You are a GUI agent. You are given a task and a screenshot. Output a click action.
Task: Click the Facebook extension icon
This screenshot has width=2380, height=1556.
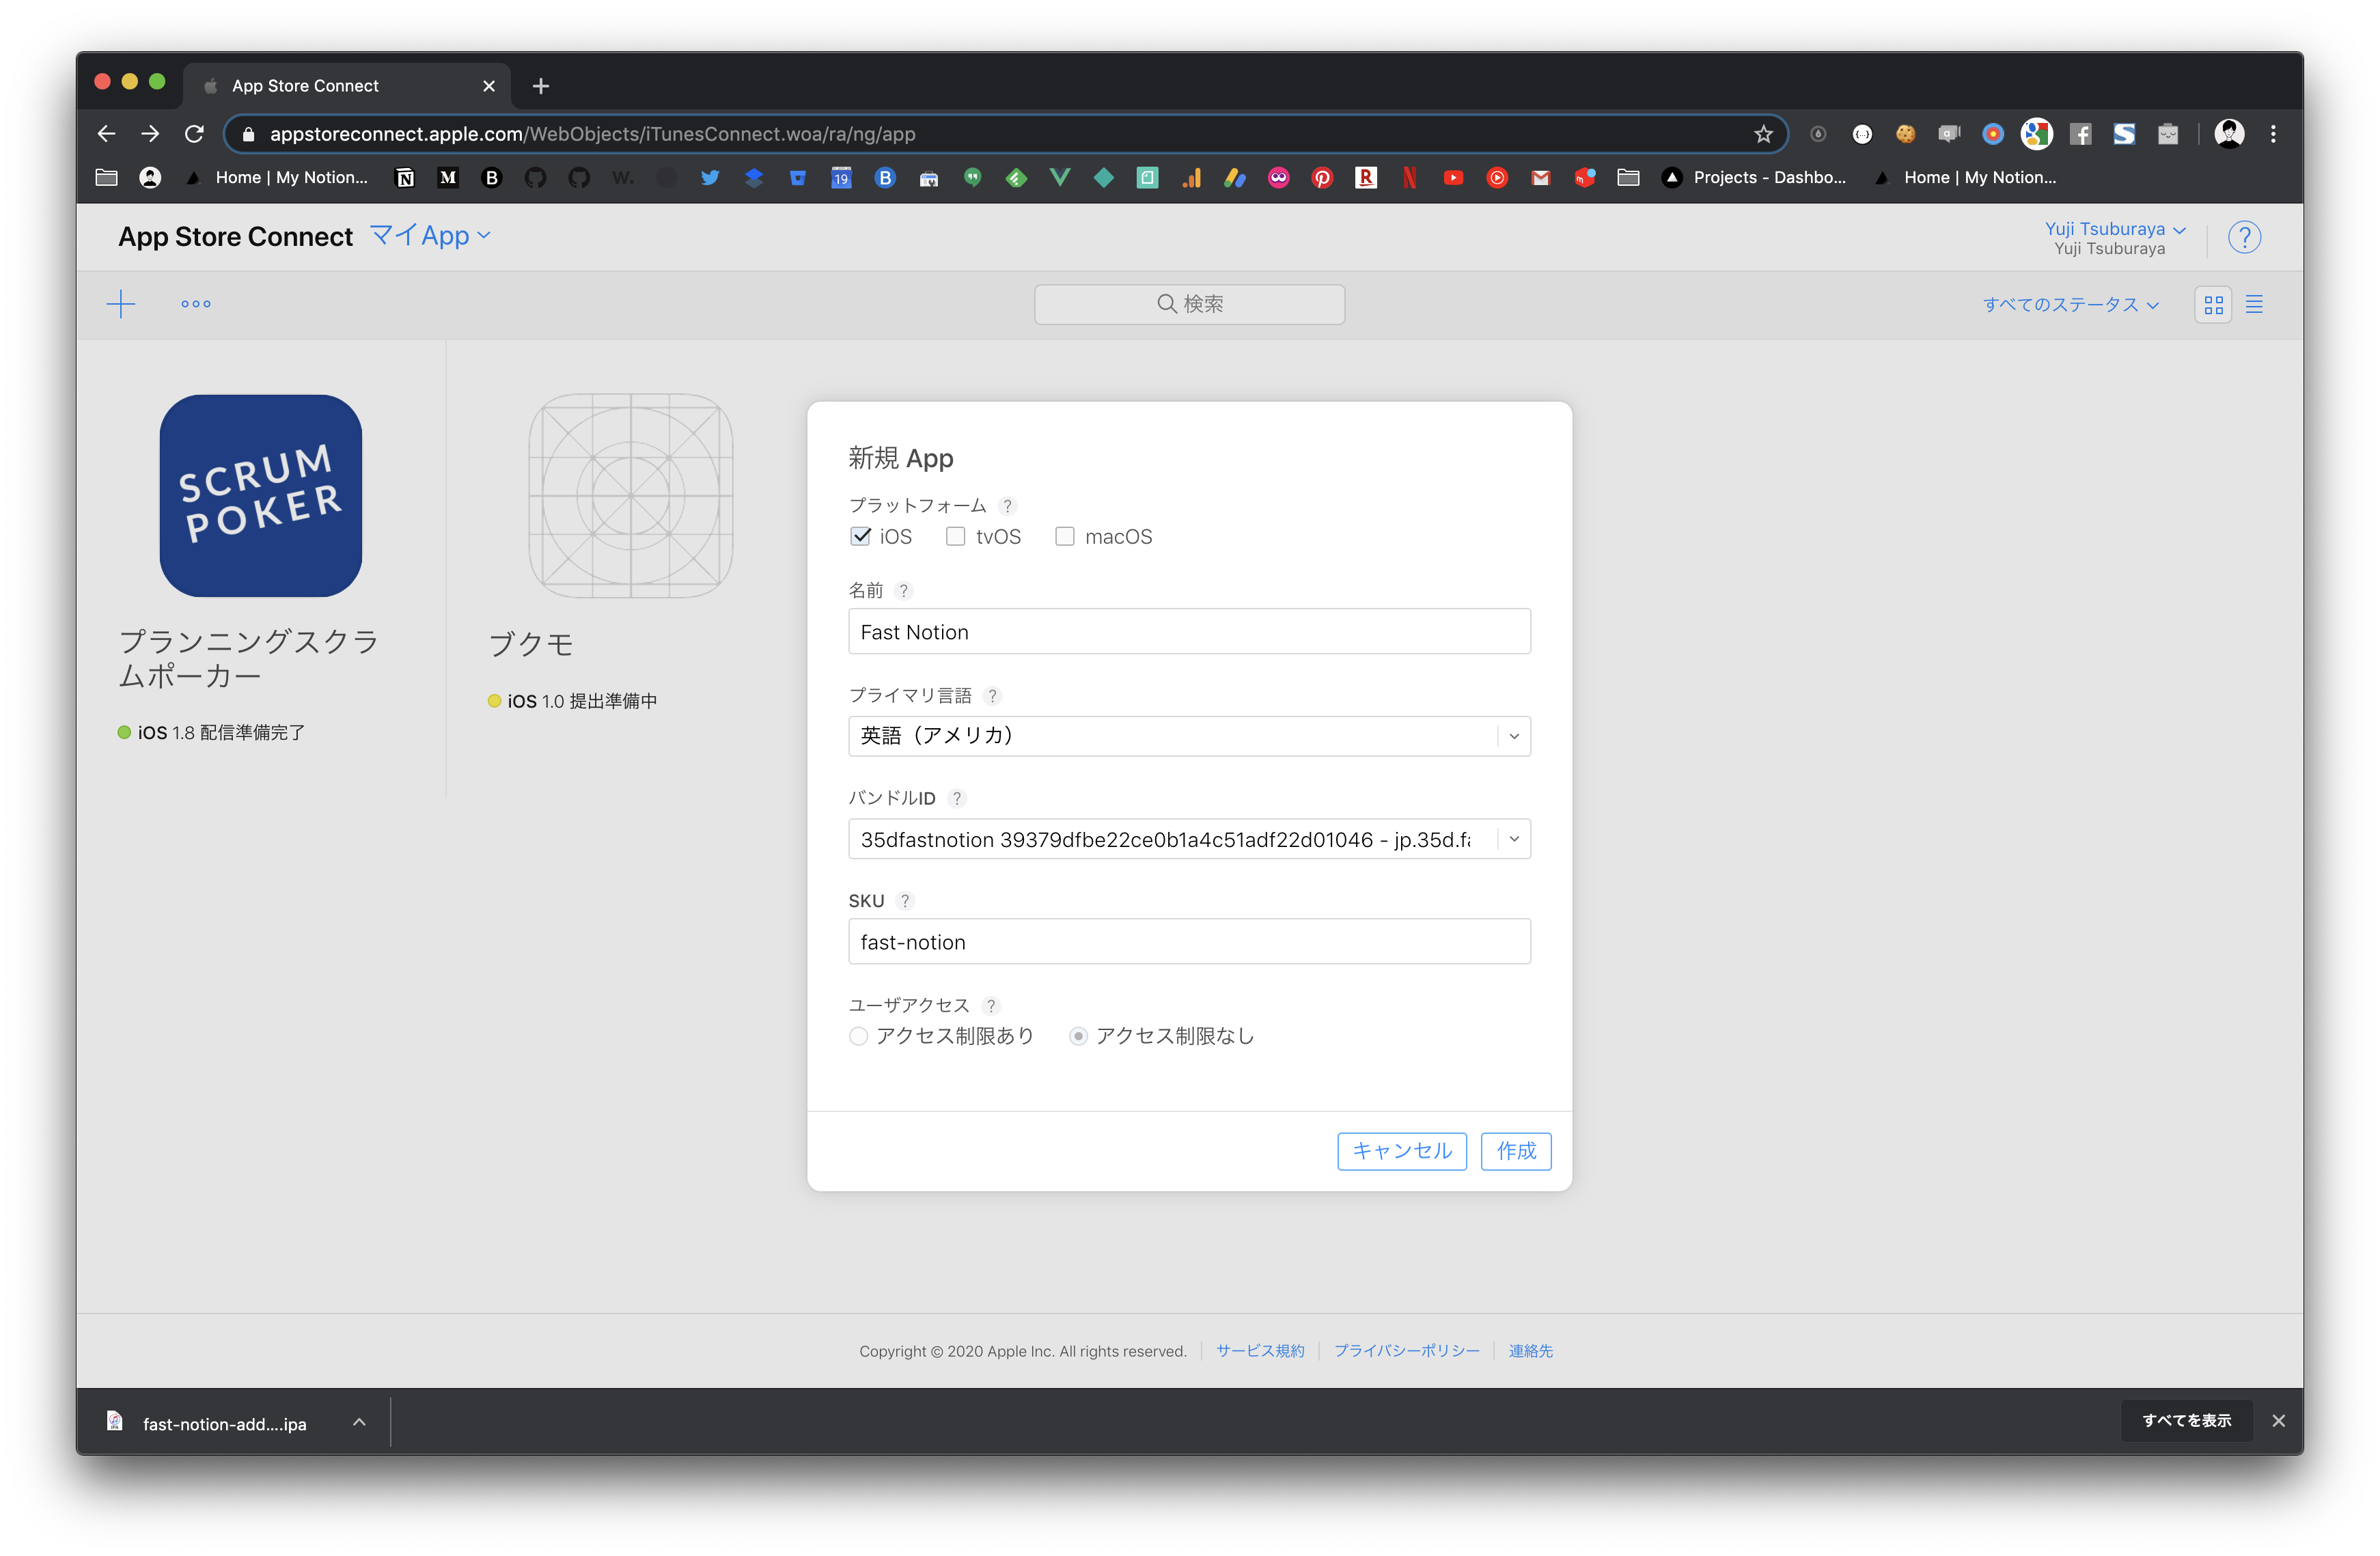2080,134
